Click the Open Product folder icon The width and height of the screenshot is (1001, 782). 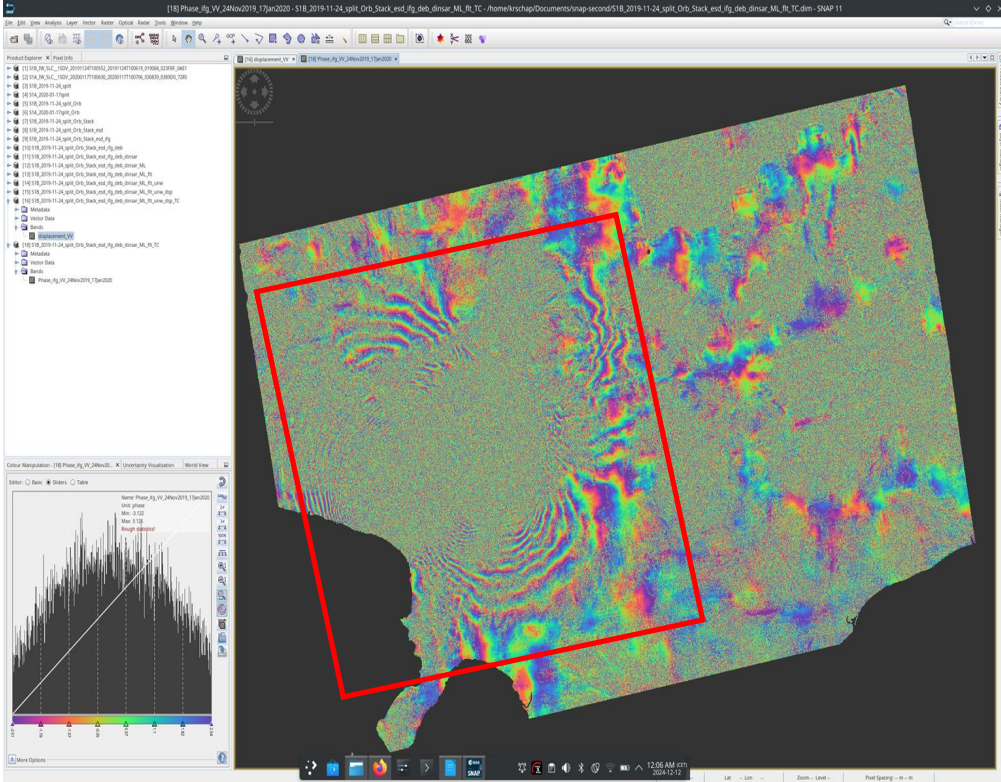tap(13, 39)
